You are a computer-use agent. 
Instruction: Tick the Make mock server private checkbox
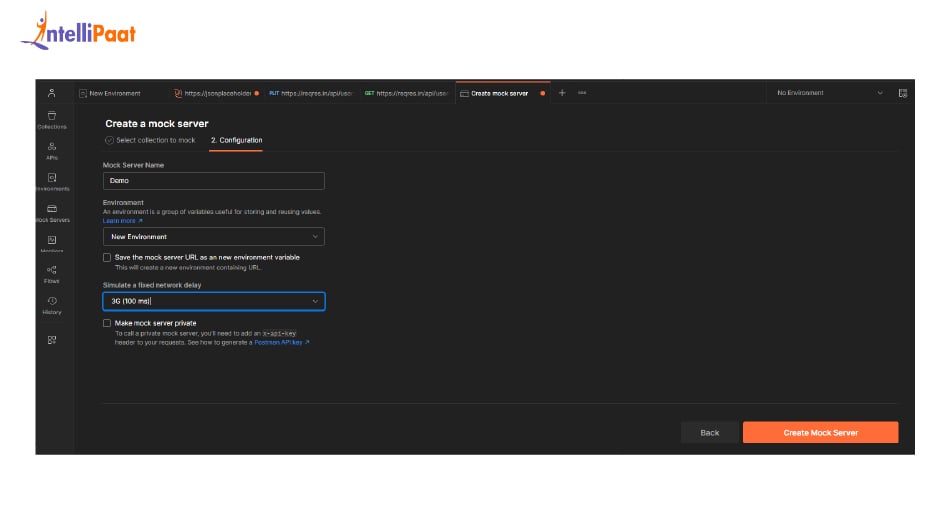pos(107,323)
